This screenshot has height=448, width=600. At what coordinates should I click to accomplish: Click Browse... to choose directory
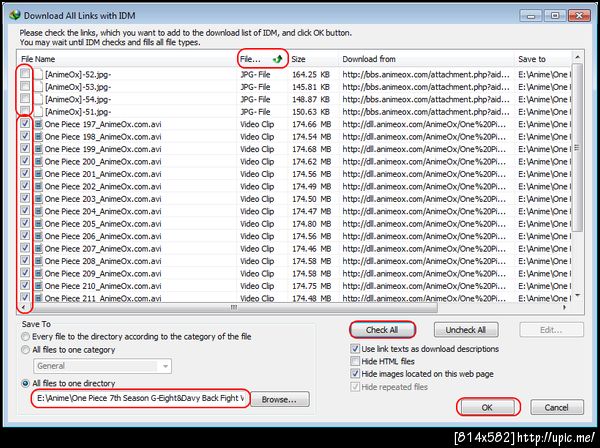click(279, 399)
